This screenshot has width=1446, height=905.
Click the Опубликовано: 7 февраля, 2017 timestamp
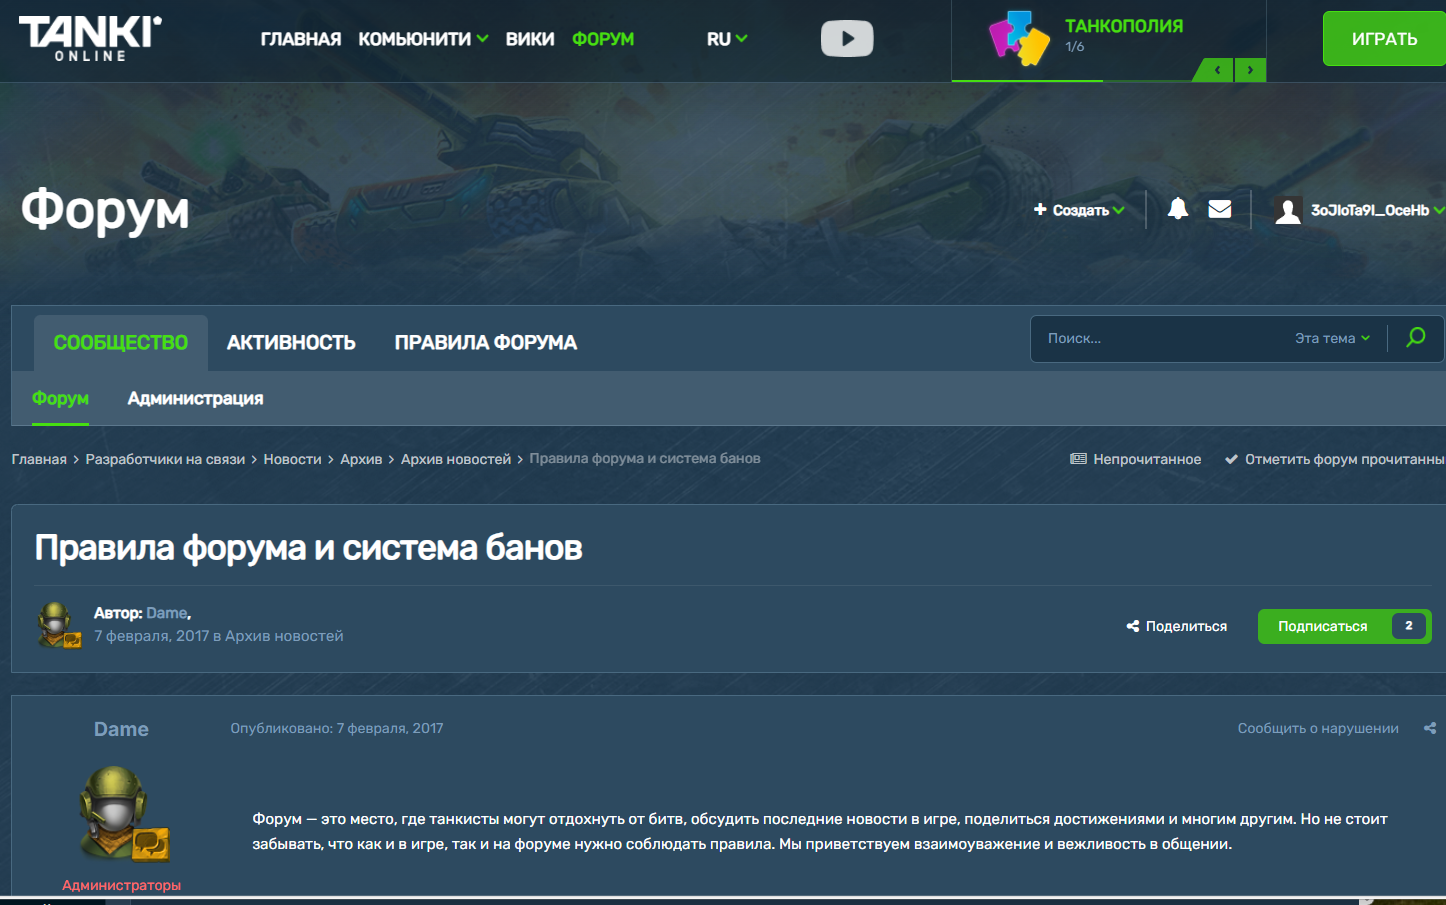tap(337, 728)
